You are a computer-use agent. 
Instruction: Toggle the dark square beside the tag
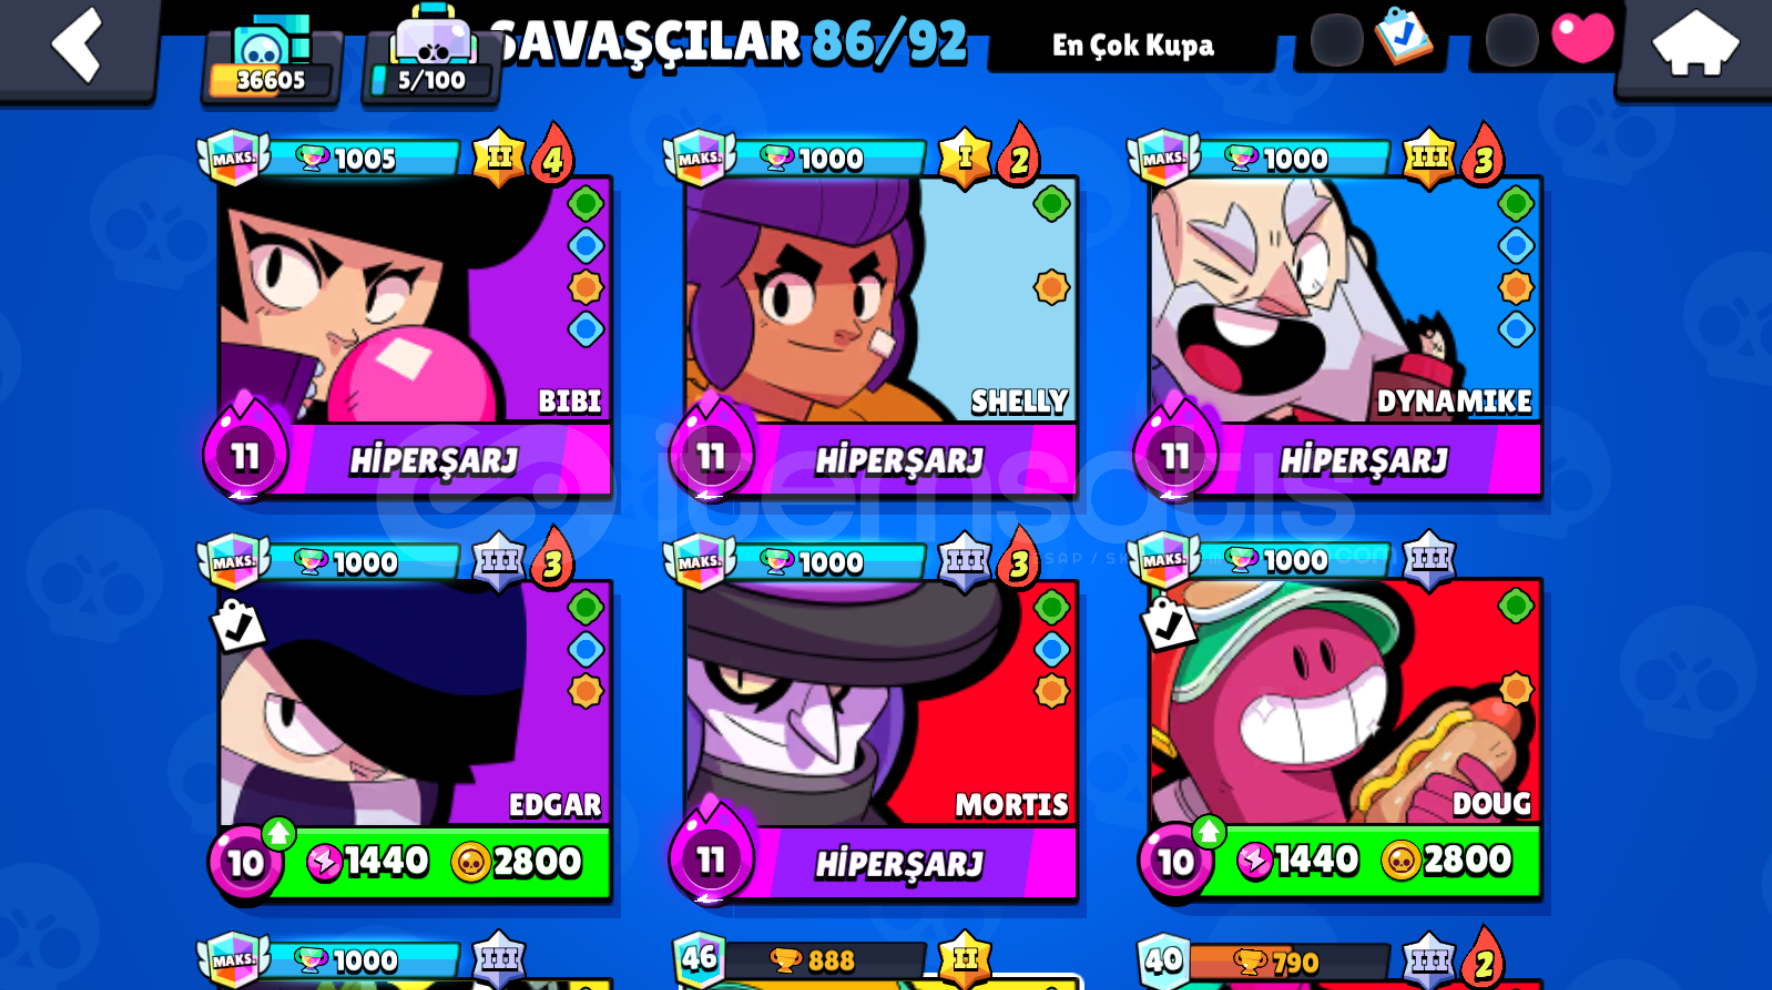click(1337, 41)
